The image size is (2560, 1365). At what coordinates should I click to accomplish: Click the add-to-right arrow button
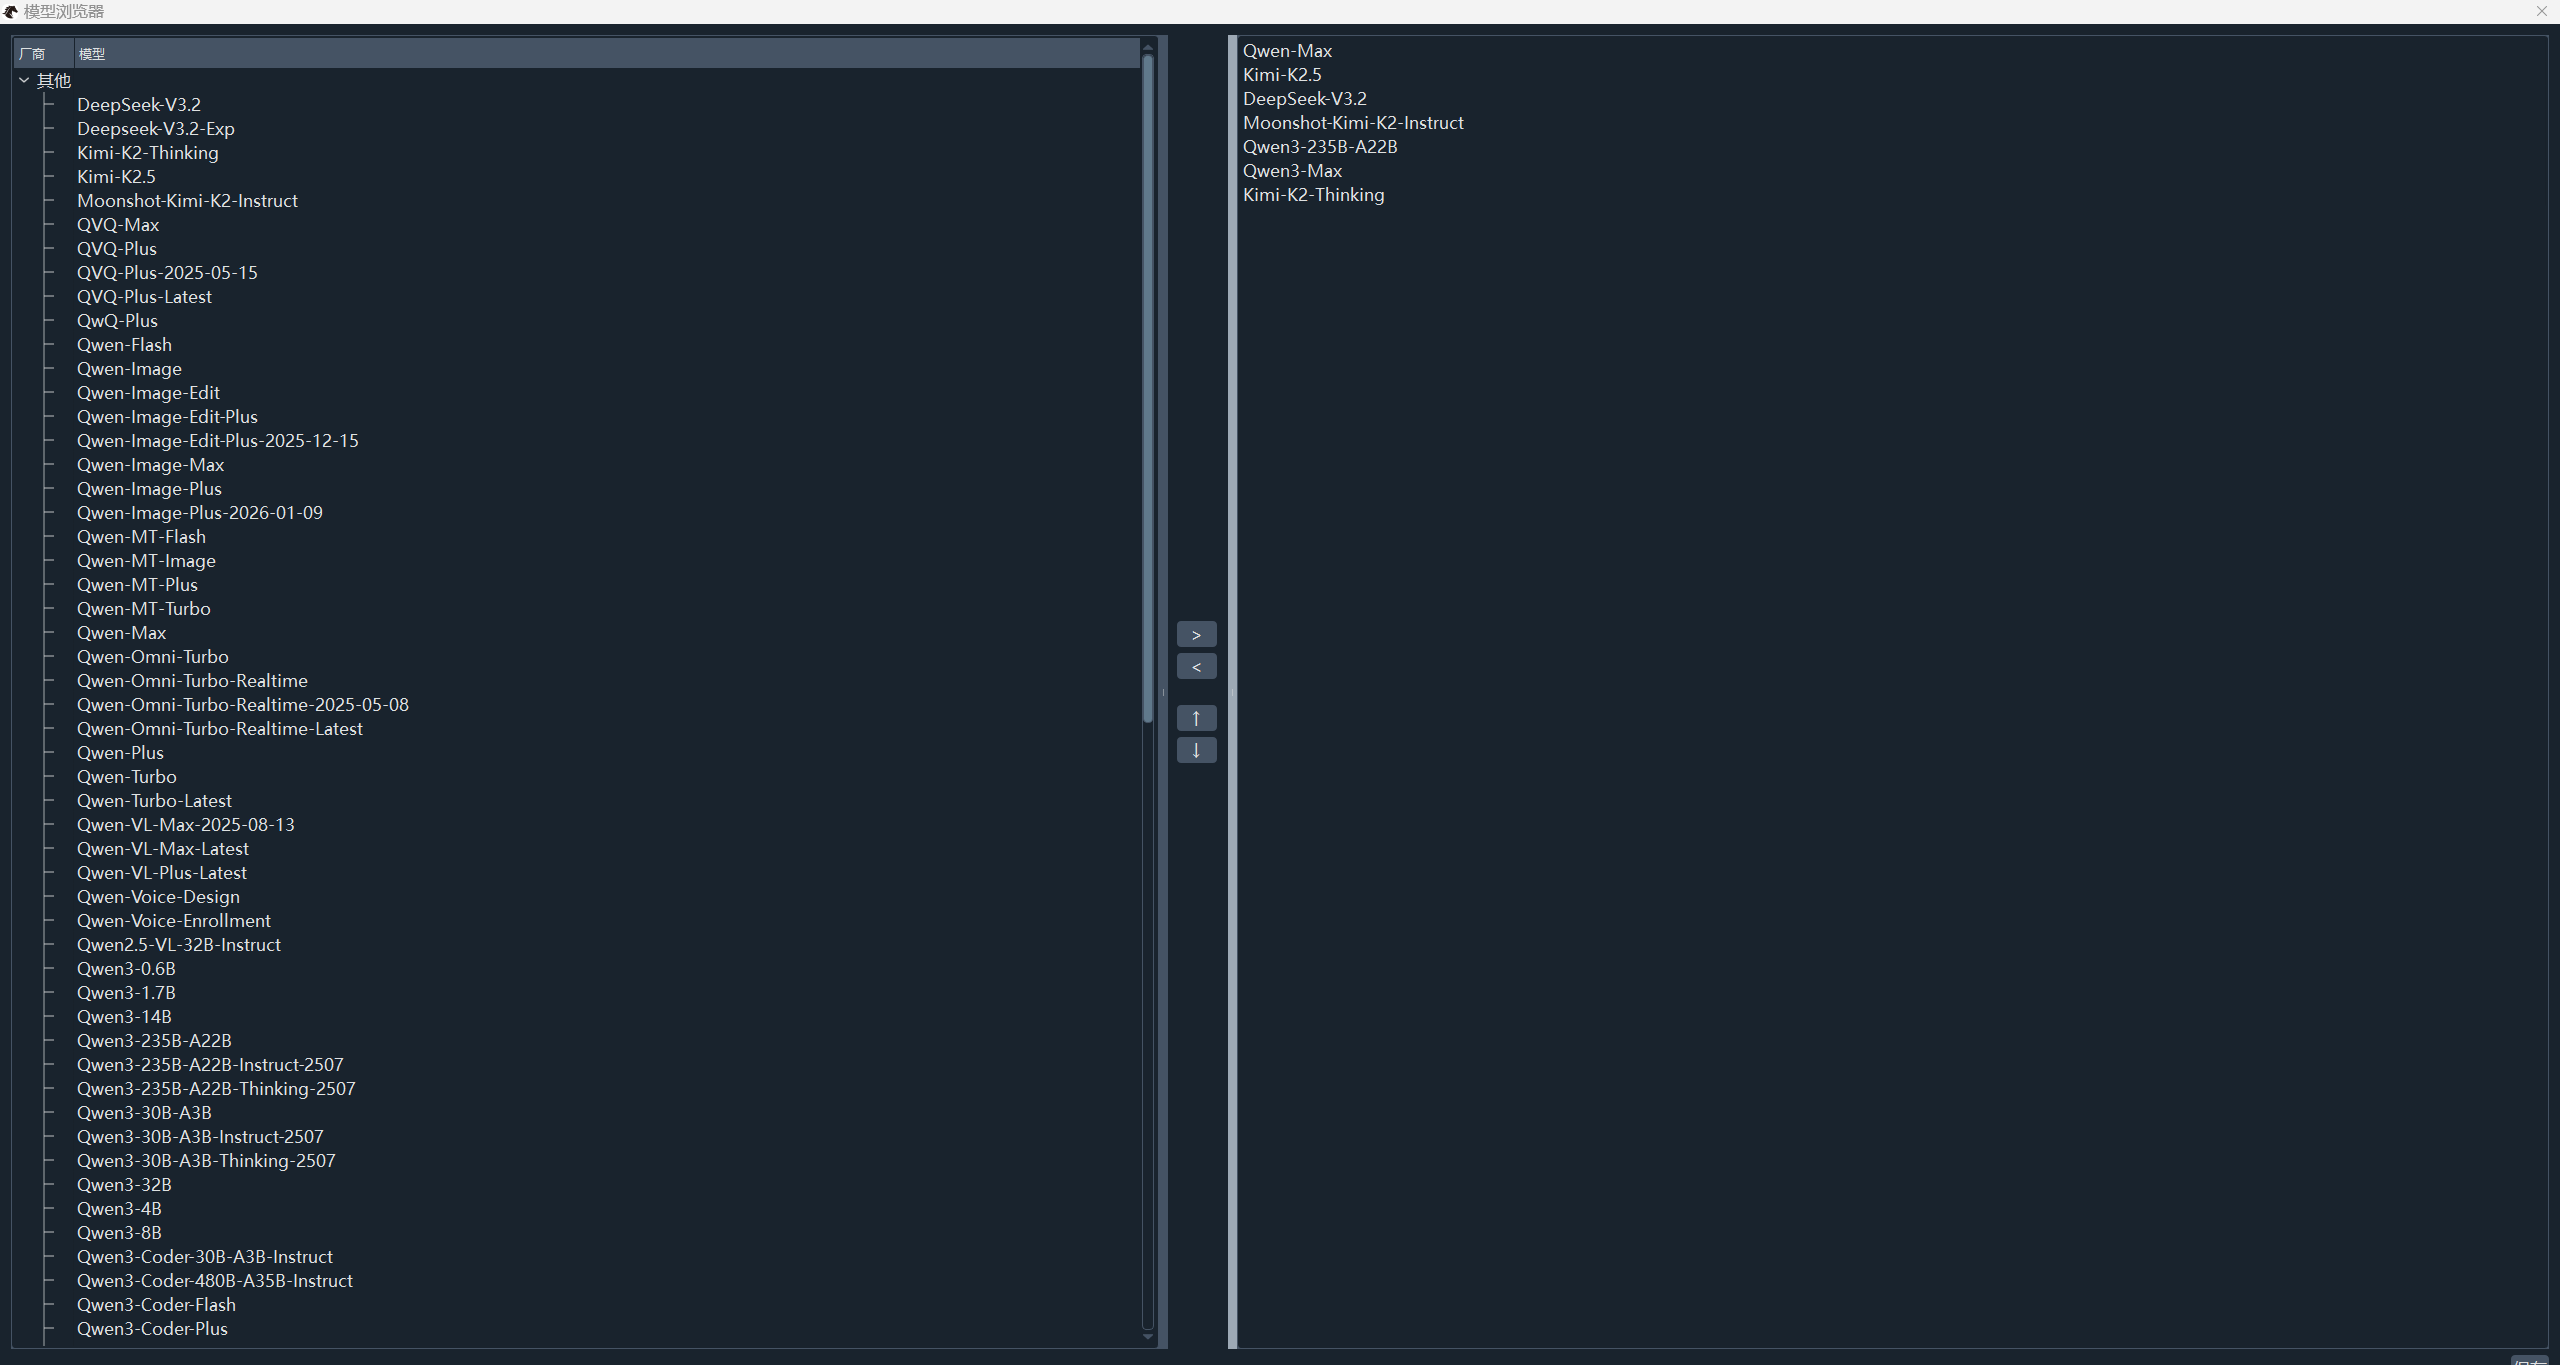1196,635
